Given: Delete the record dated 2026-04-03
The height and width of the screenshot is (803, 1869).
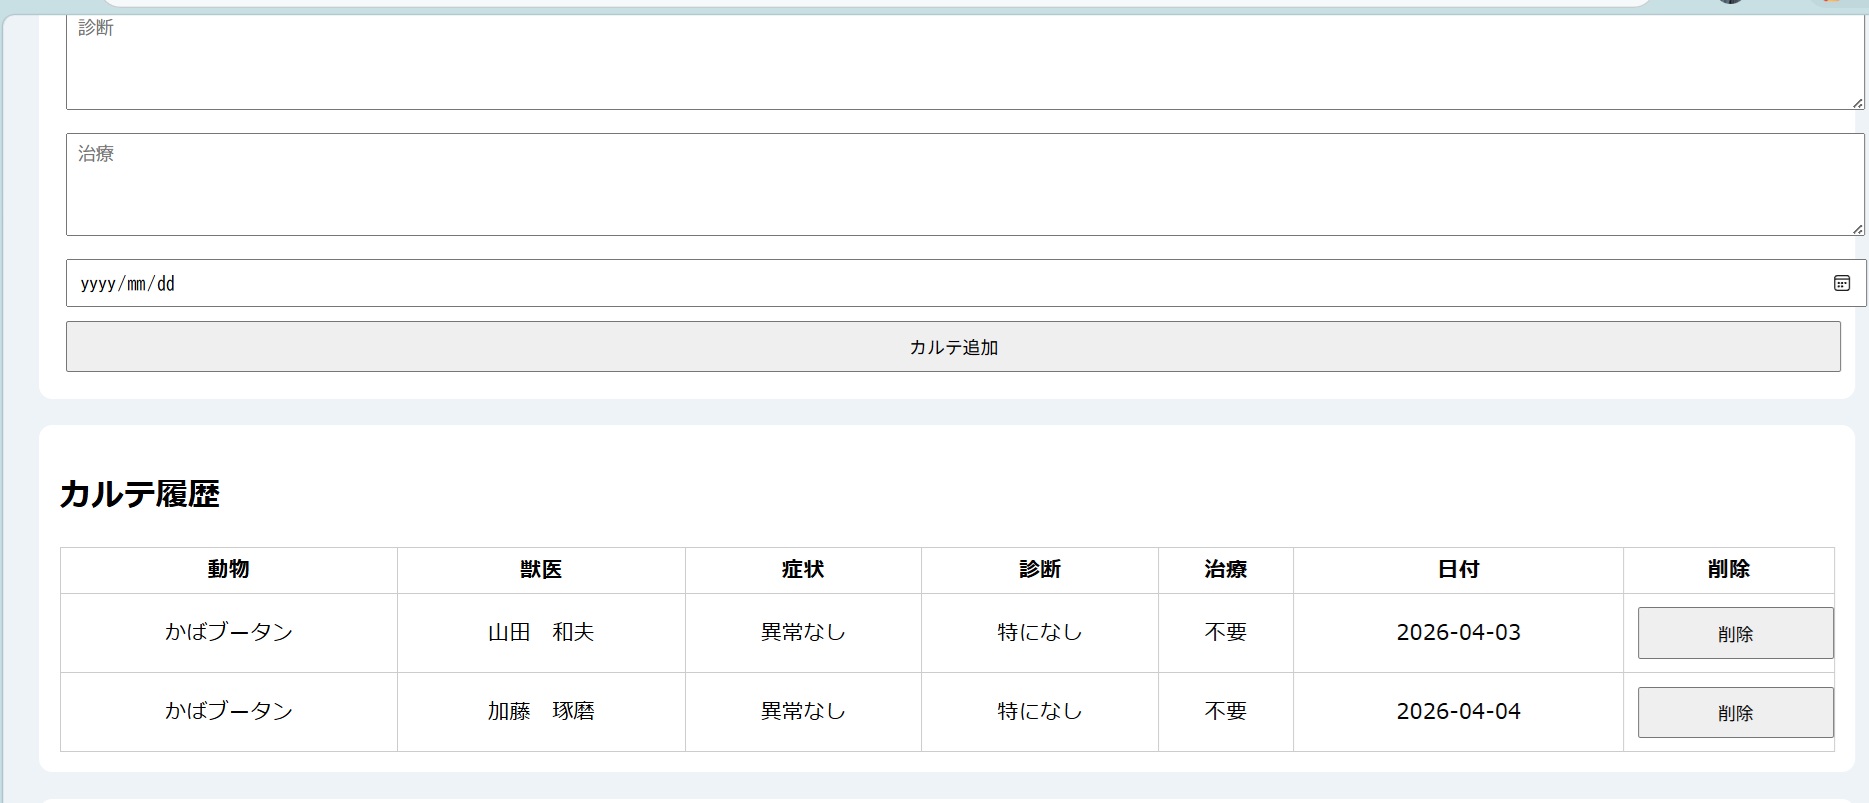Looking at the screenshot, I should point(1735,633).
